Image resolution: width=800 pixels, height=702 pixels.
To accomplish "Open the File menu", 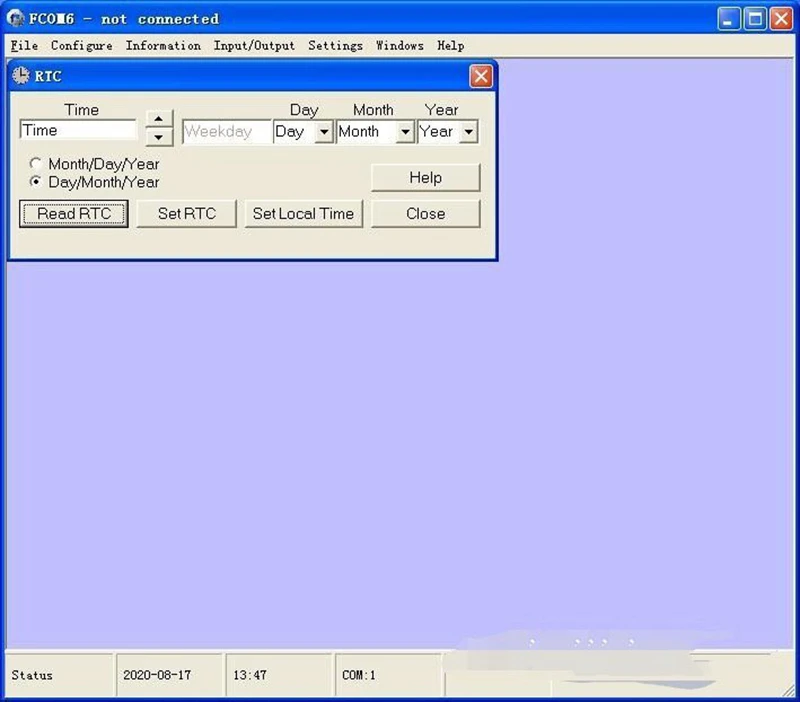I will 24,45.
